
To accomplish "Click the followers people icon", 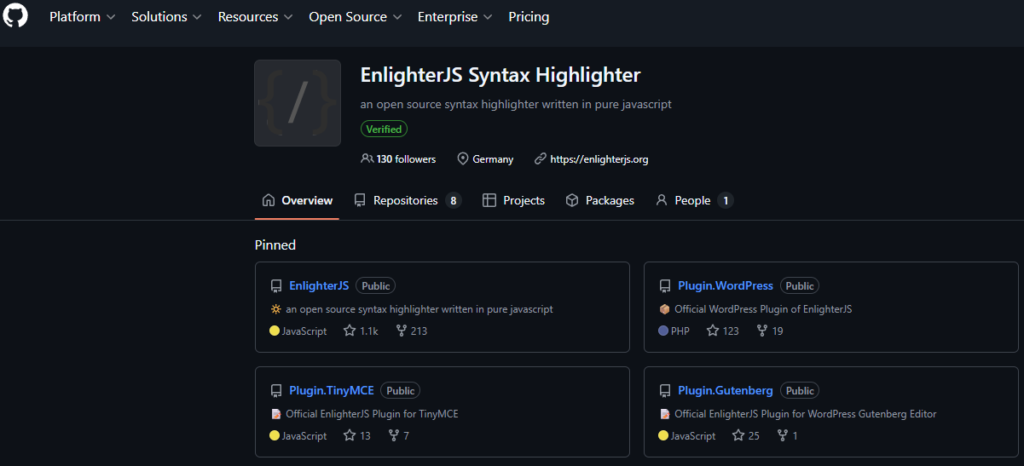I will click(366, 159).
